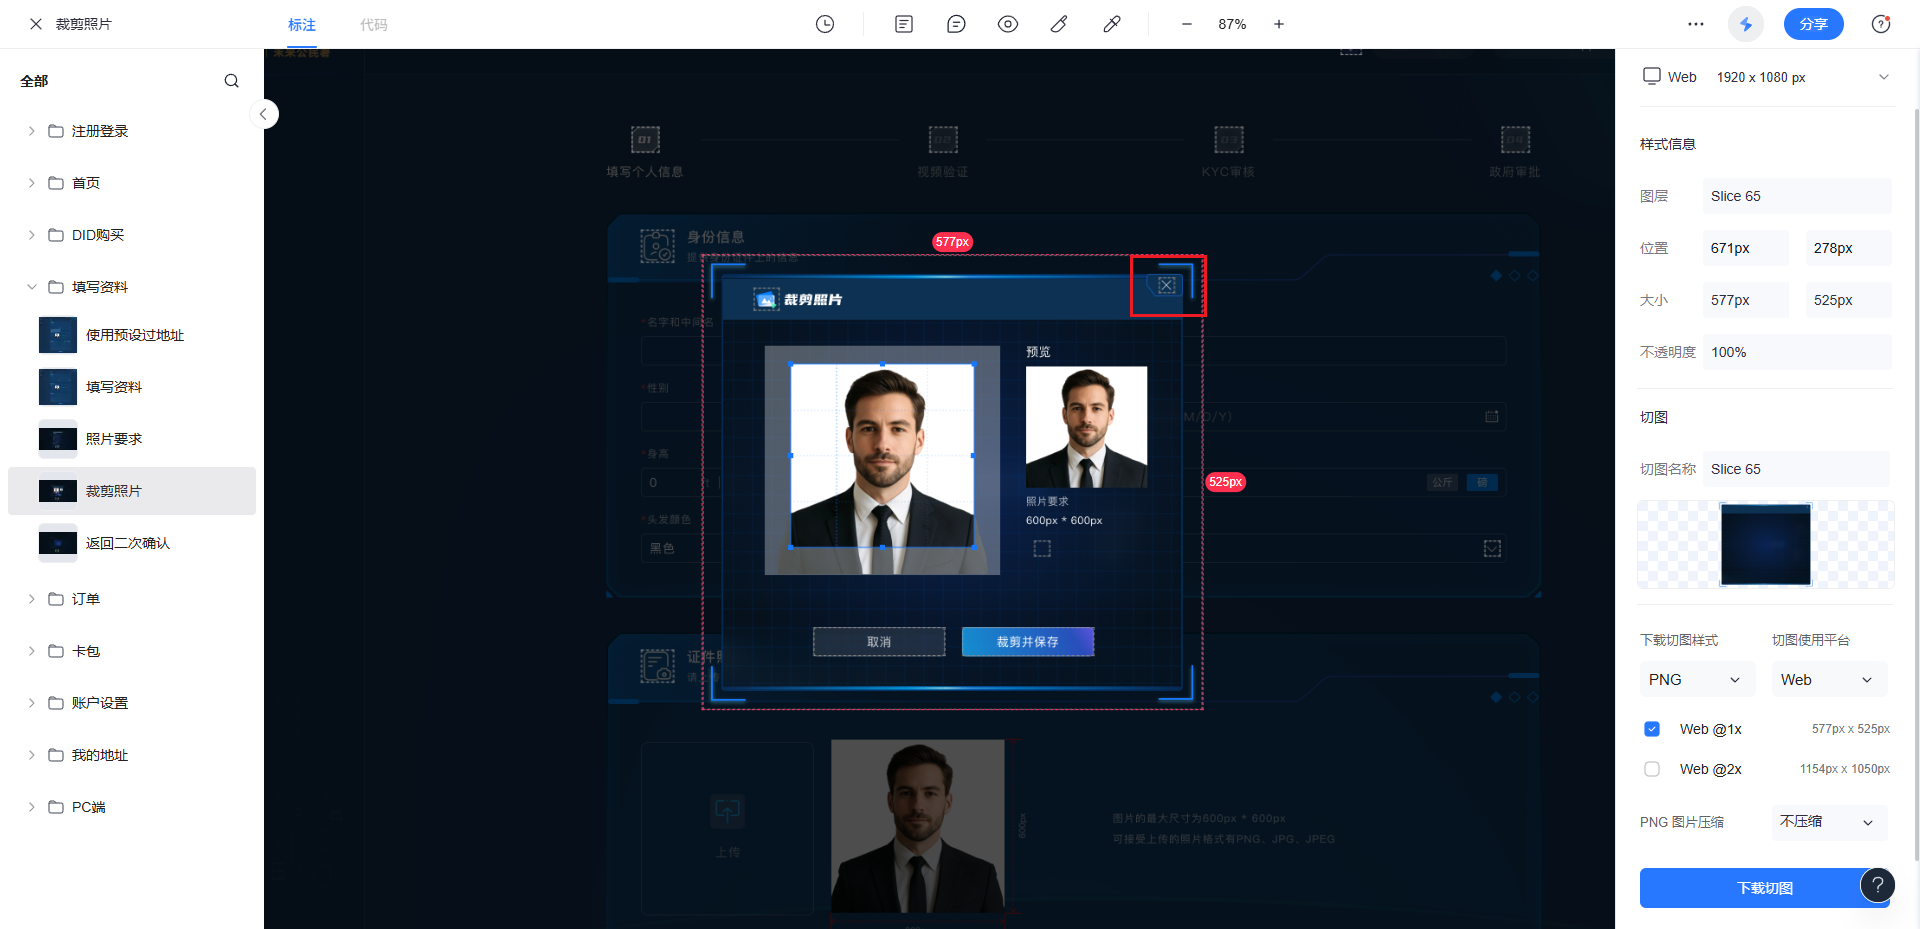Open the comment bubble tool
This screenshot has height=929, width=1920.
956,24
